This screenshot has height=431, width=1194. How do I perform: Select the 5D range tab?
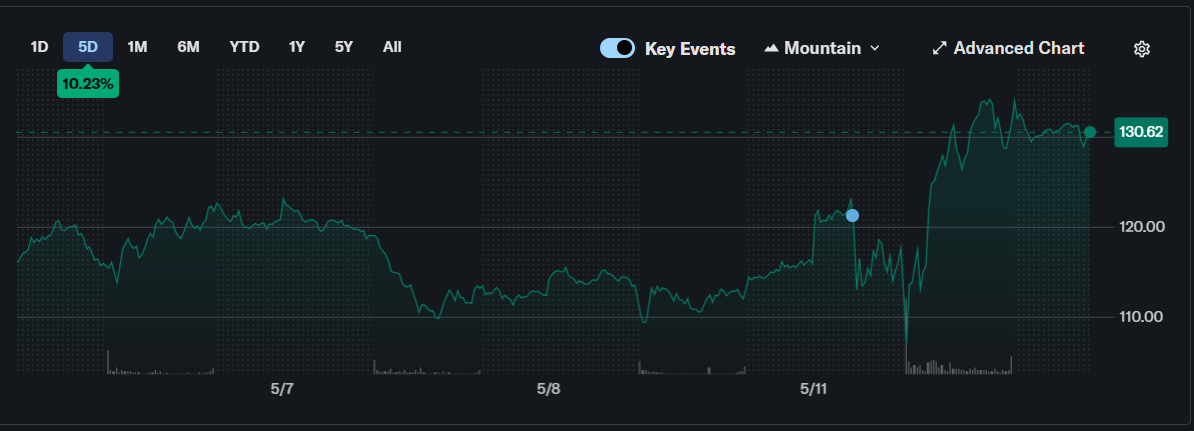pos(88,47)
